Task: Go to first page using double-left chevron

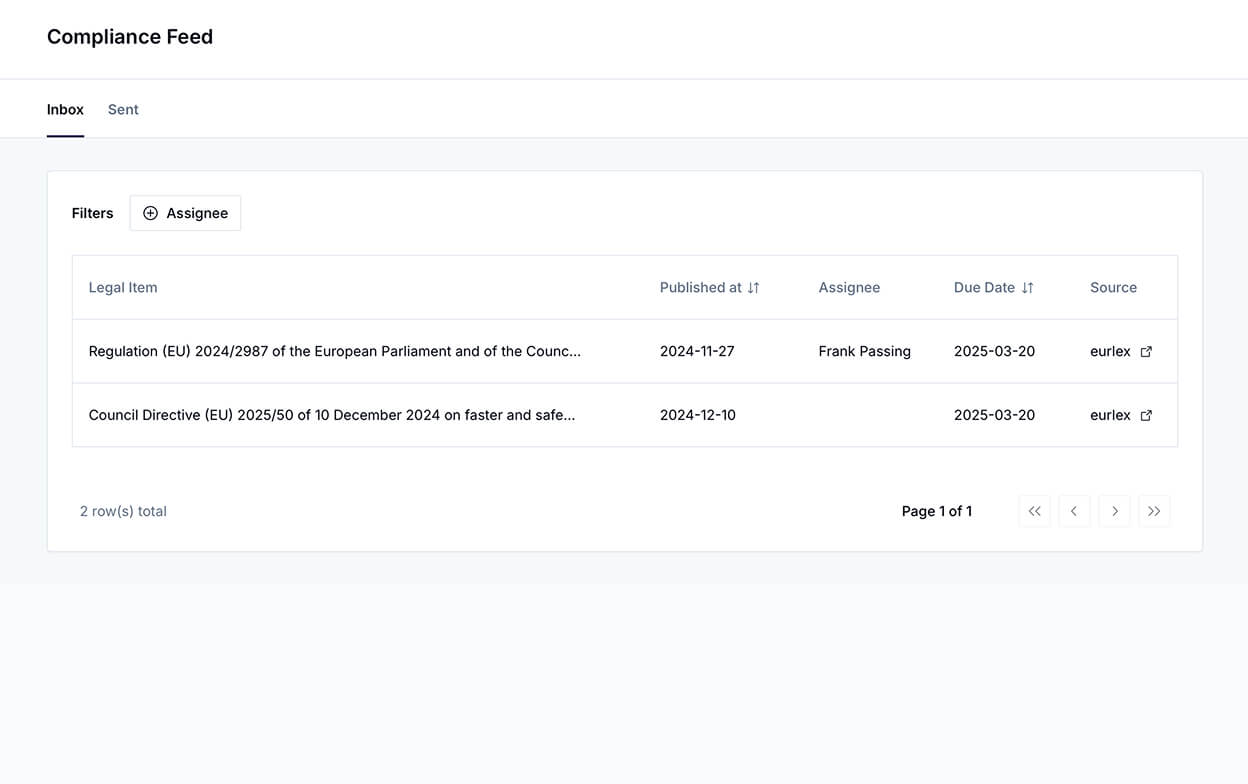Action: 1034,511
